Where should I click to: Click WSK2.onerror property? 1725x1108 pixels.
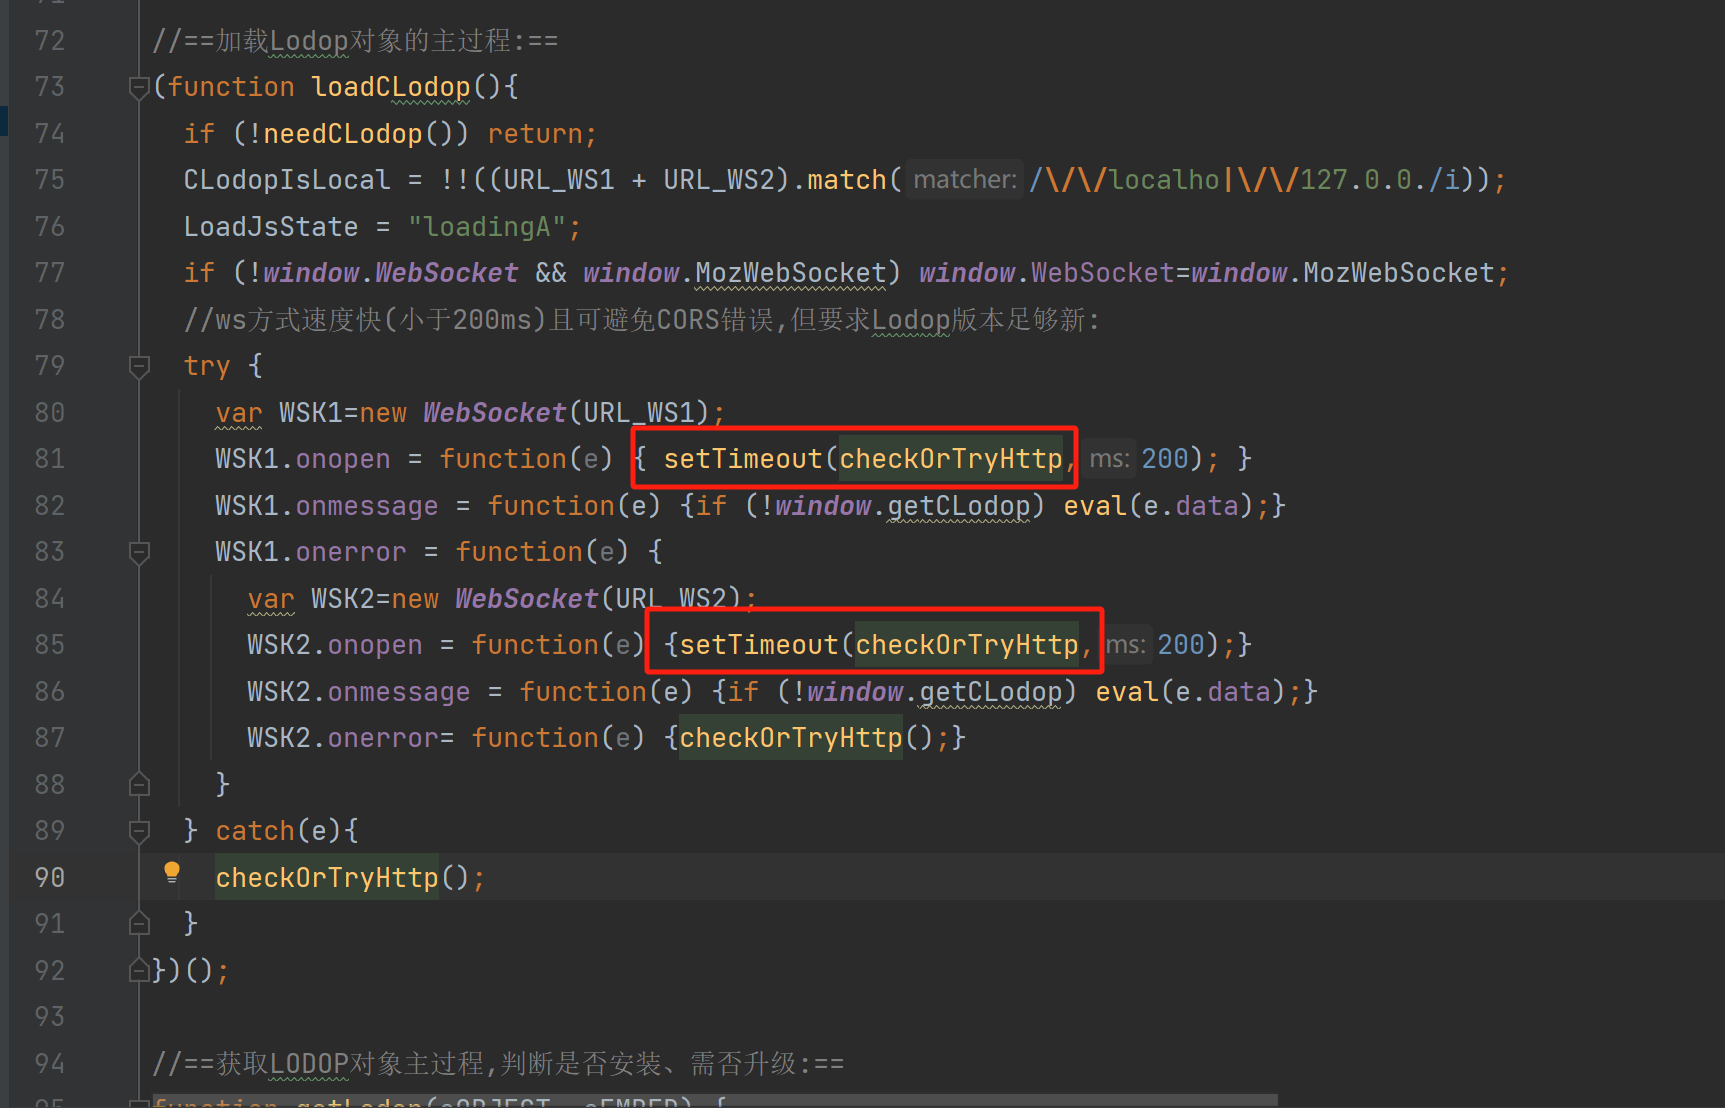343,738
